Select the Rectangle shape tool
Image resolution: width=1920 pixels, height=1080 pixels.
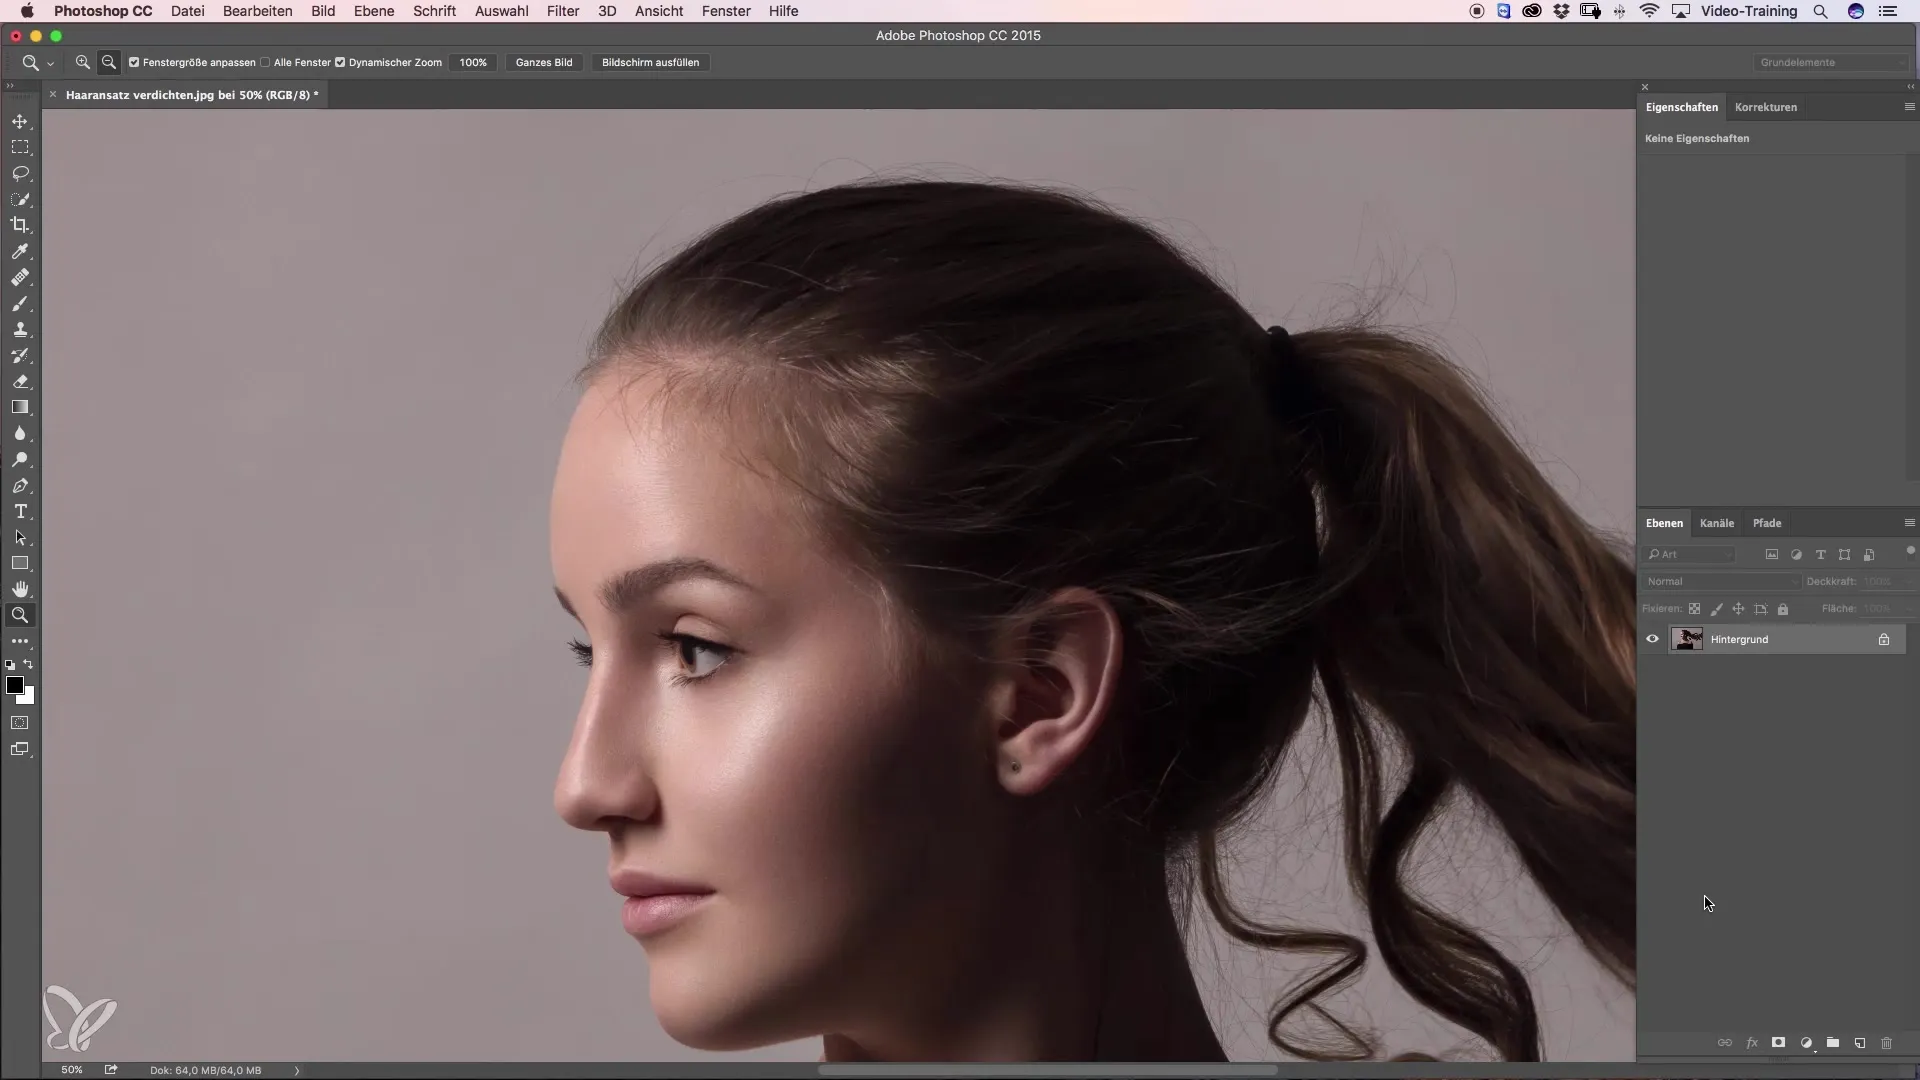tap(20, 563)
